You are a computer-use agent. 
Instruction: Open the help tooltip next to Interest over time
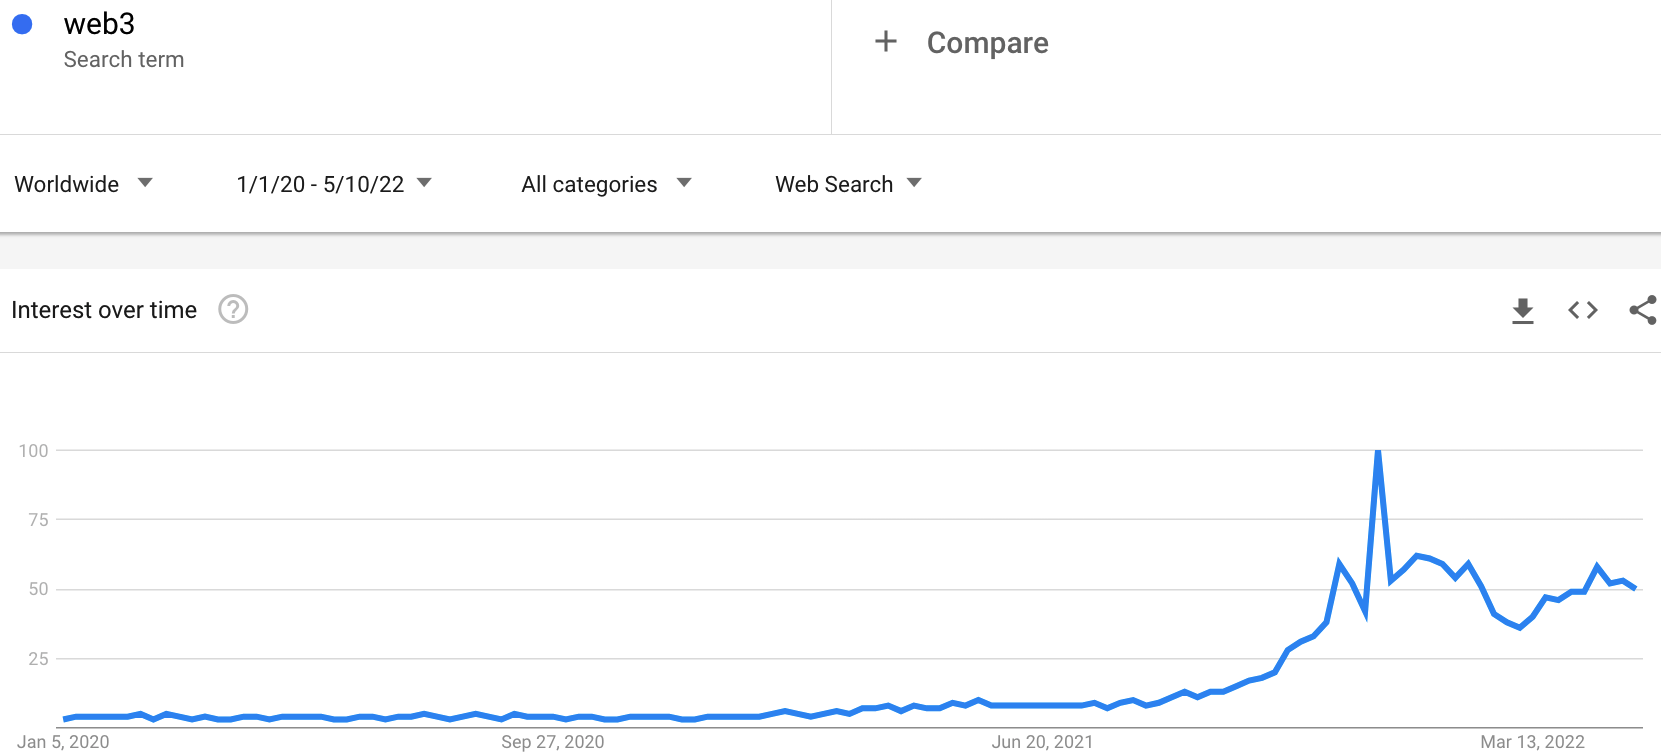tap(233, 310)
